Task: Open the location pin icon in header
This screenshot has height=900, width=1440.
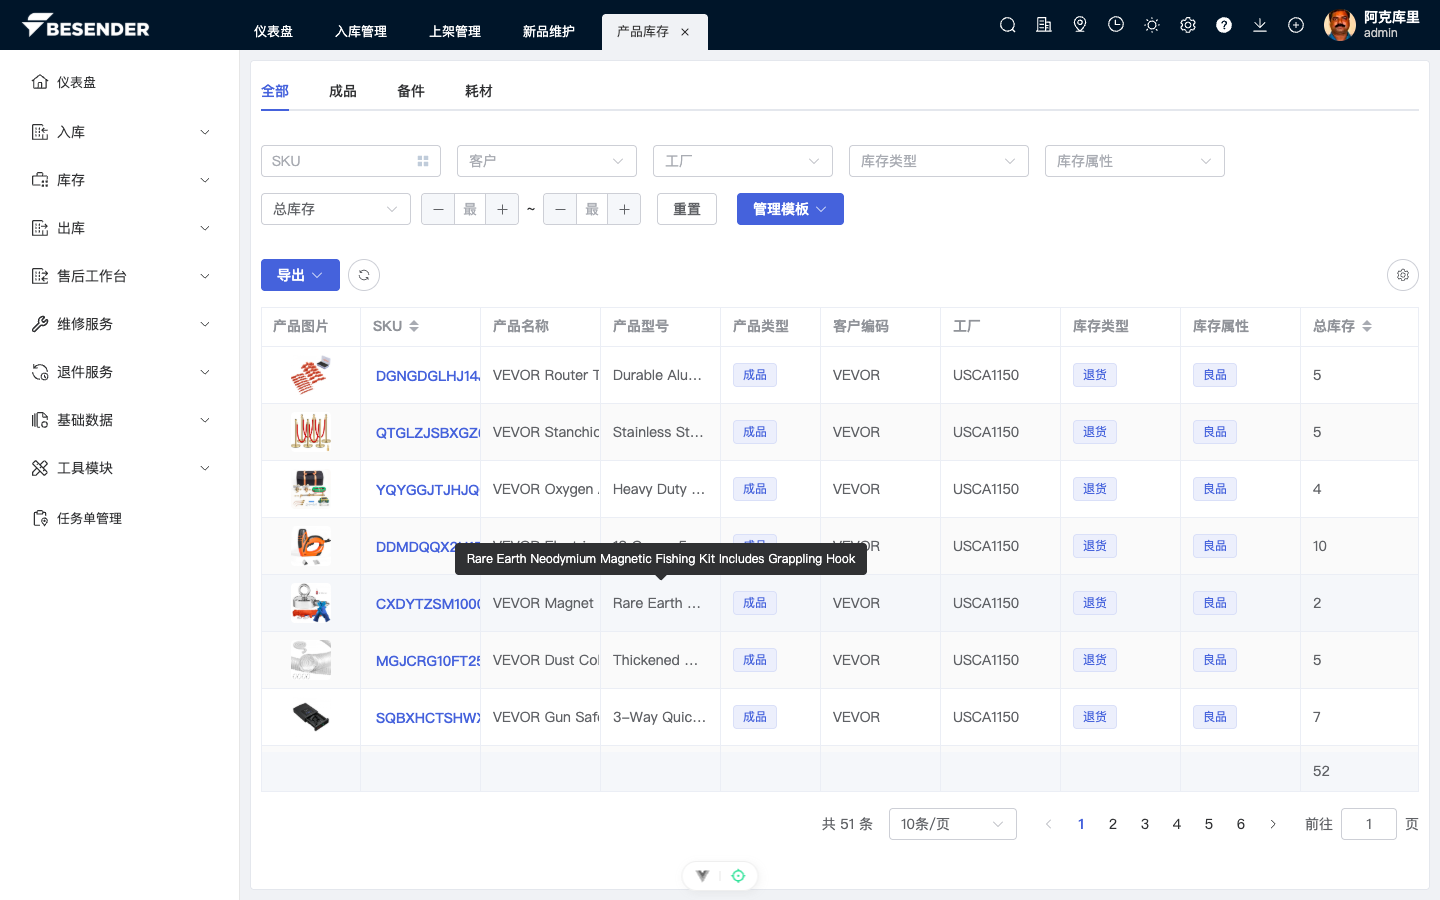Action: (x=1080, y=25)
